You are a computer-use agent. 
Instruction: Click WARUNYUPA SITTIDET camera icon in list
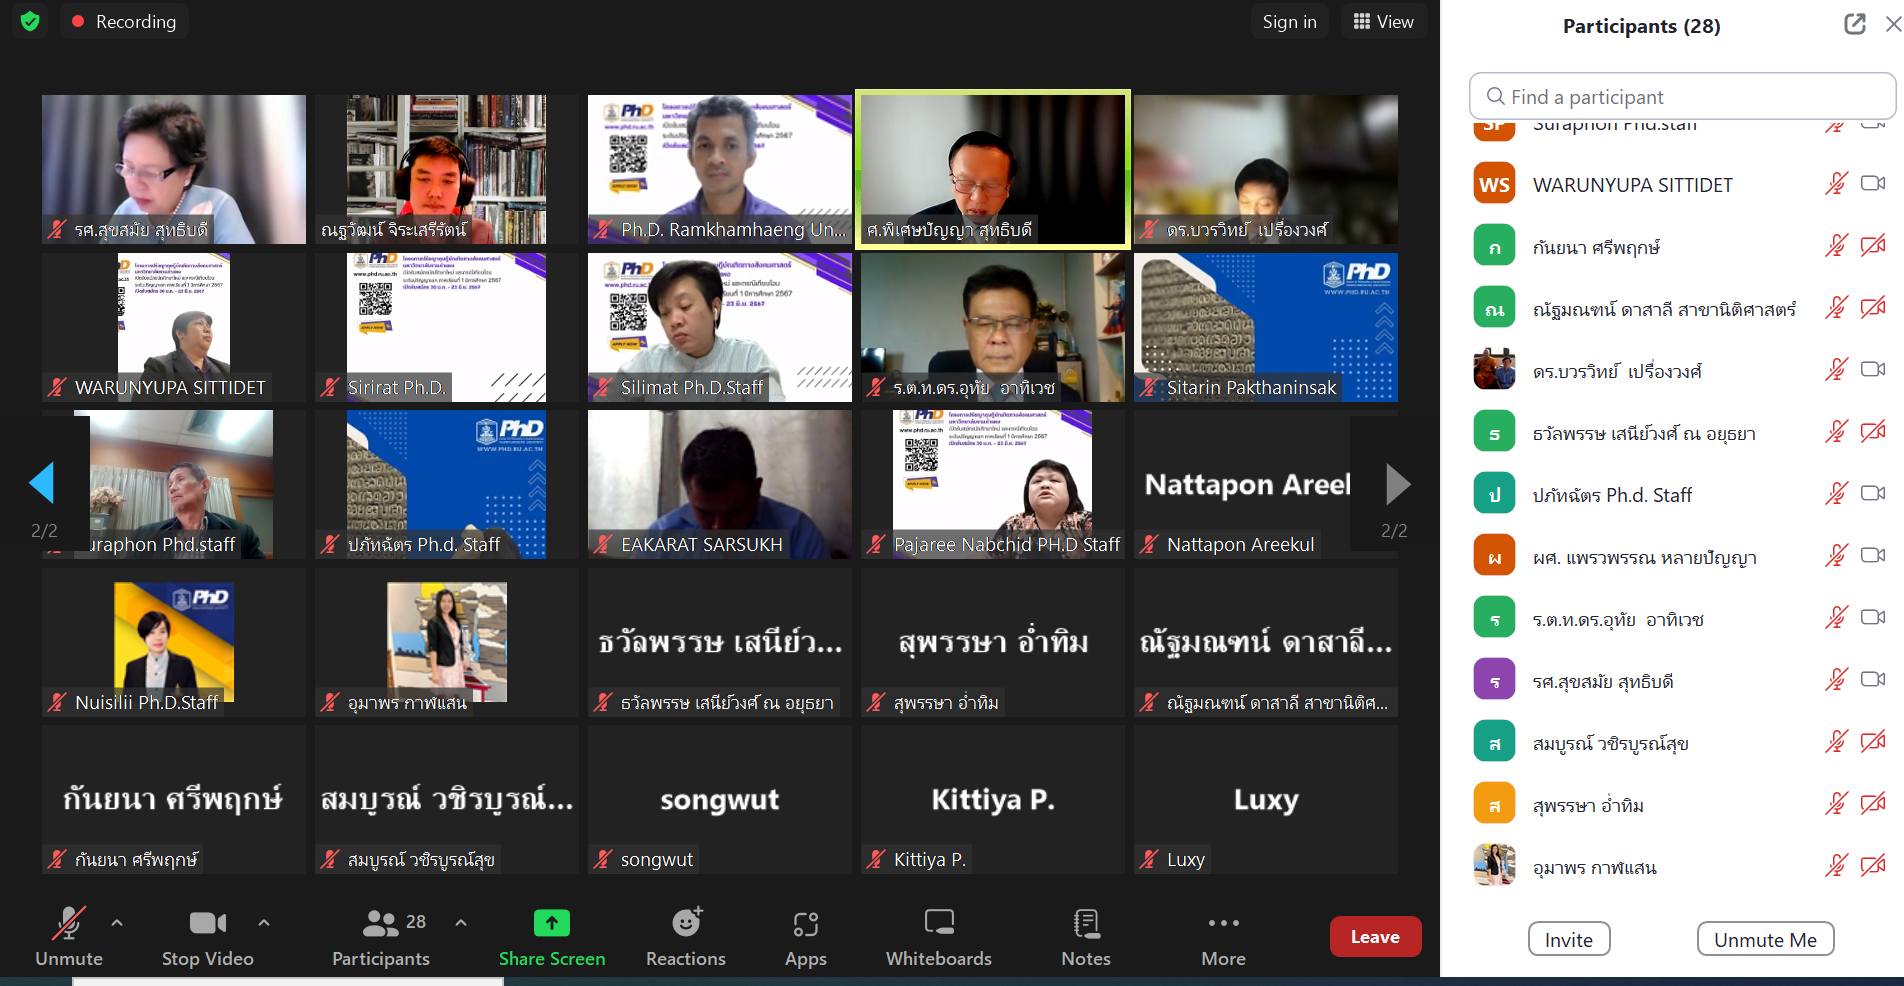click(x=1873, y=184)
